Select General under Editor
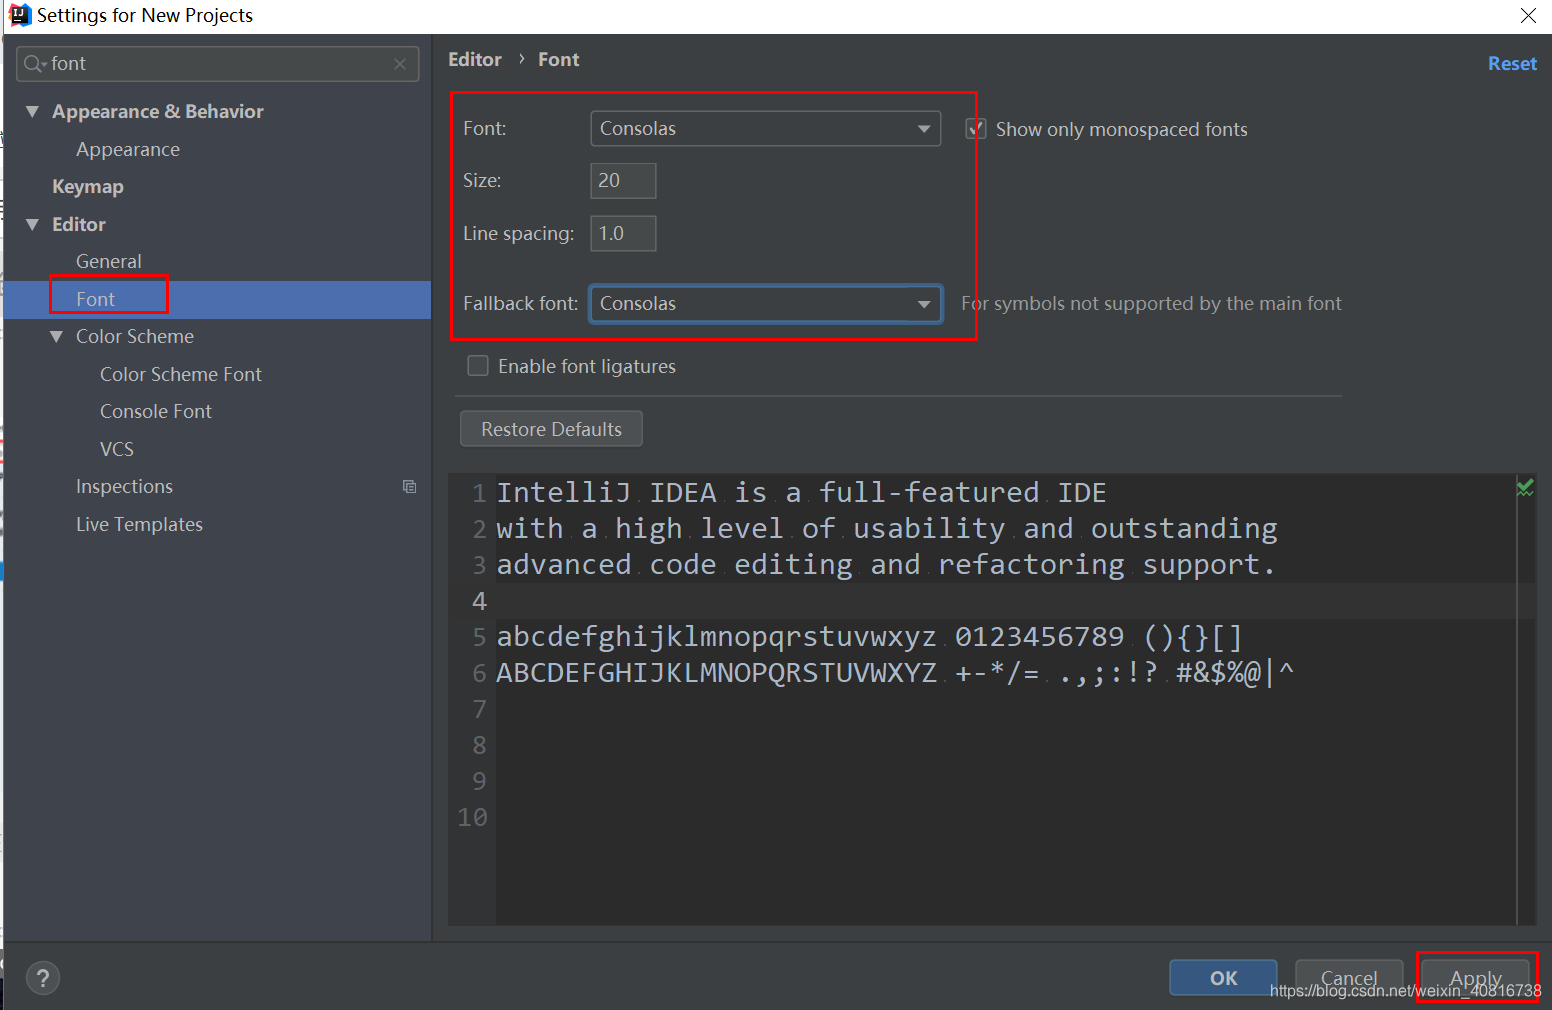Image resolution: width=1552 pixels, height=1010 pixels. pyautogui.click(x=109, y=262)
